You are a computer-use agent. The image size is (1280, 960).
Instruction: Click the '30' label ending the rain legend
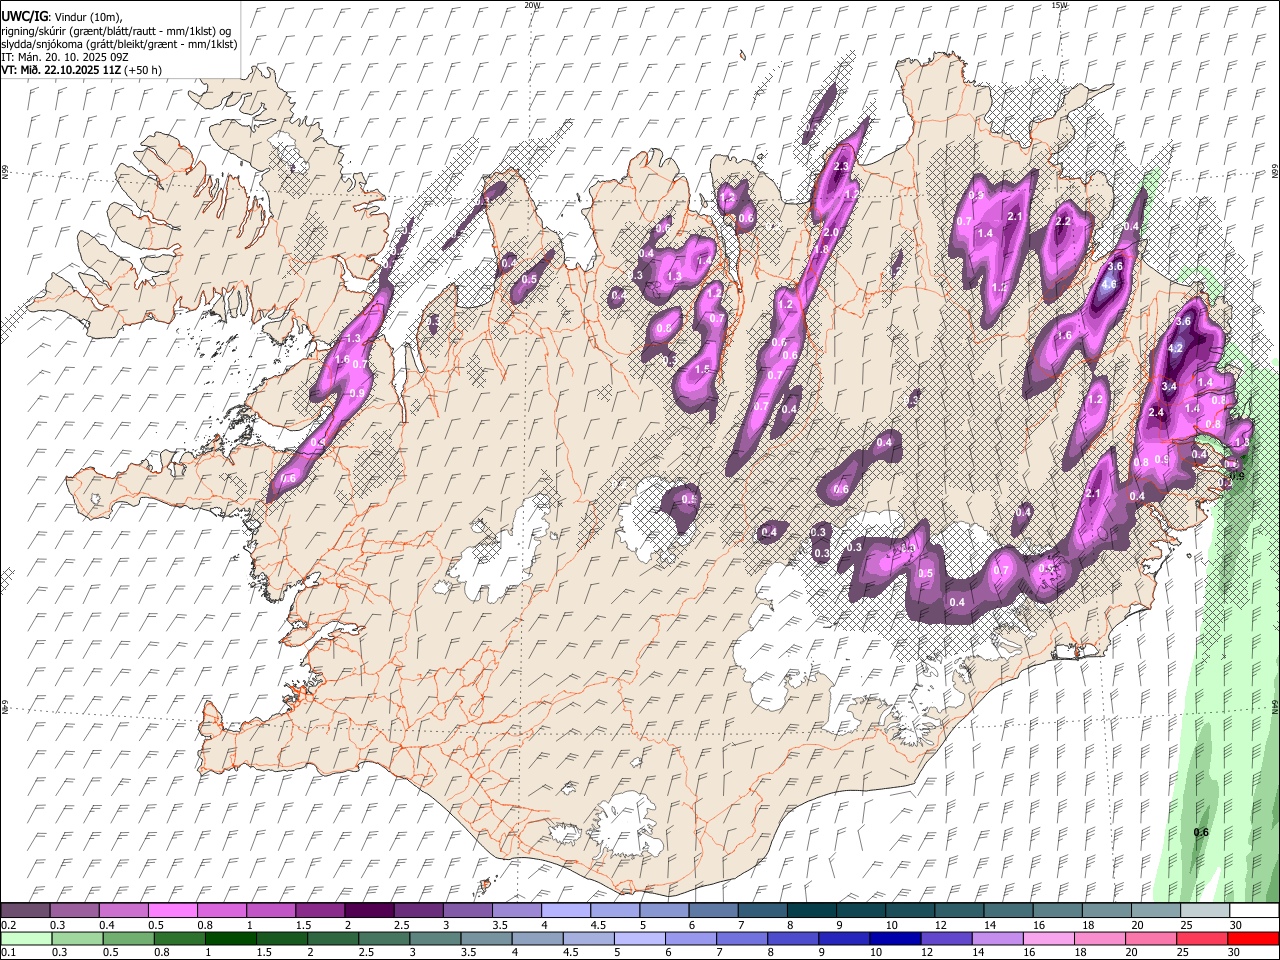[x=1236, y=952]
